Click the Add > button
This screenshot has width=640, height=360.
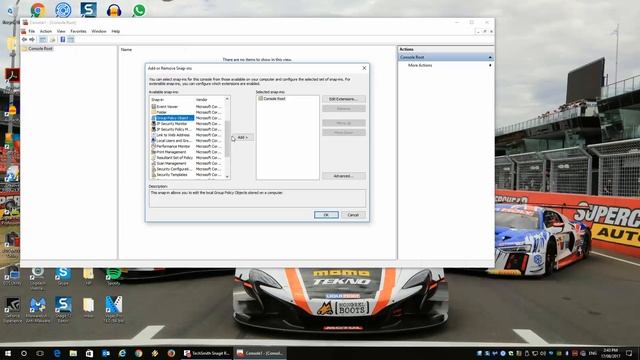tap(242, 138)
